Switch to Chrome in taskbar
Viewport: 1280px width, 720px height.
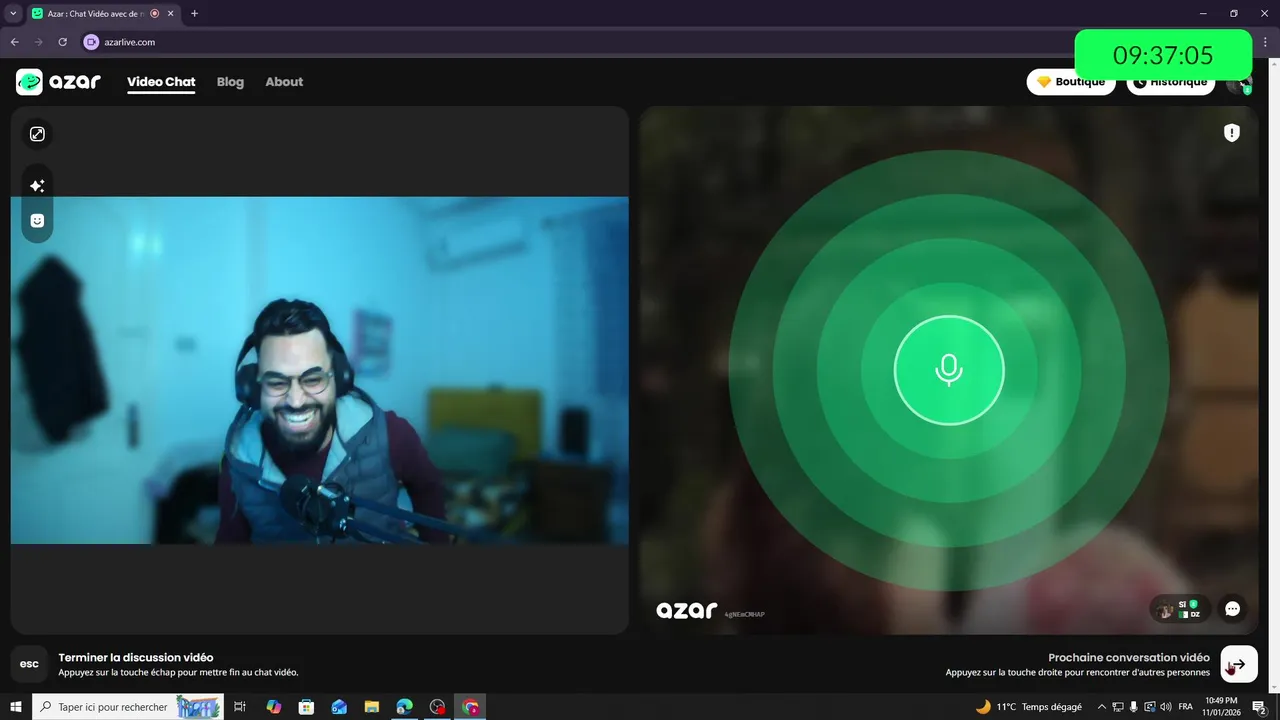click(470, 707)
